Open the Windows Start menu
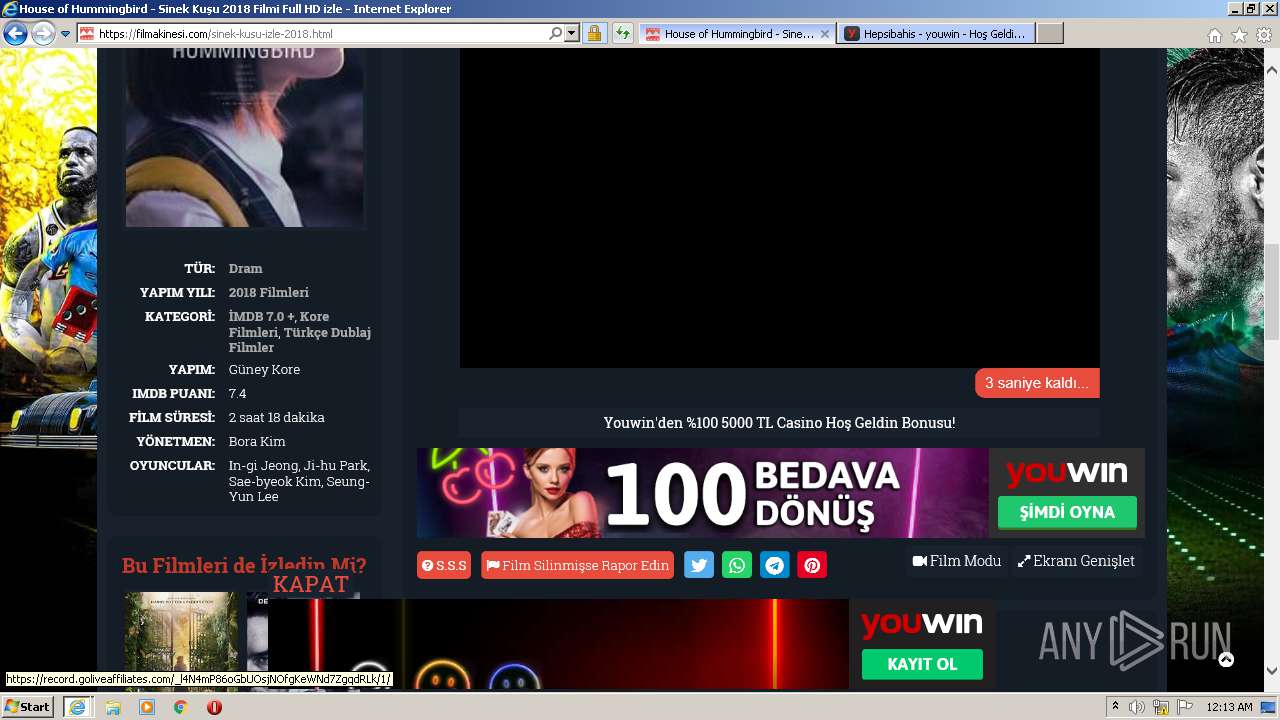This screenshot has height=720, width=1280. click(x=28, y=706)
